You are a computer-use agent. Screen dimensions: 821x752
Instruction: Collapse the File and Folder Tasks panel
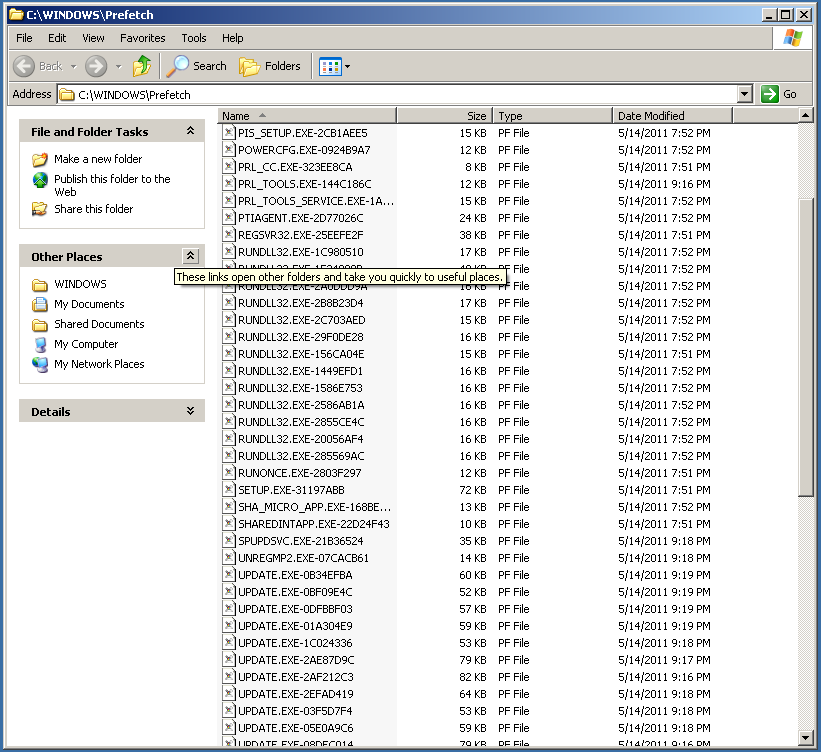(191, 131)
